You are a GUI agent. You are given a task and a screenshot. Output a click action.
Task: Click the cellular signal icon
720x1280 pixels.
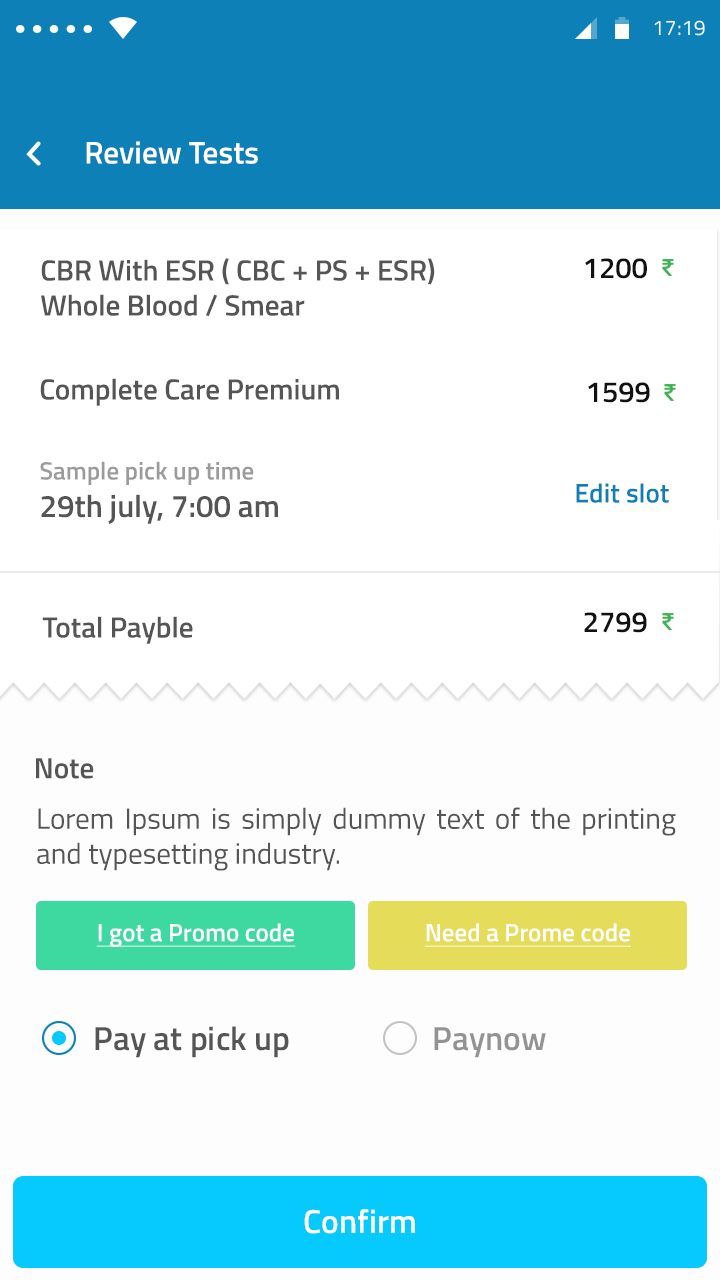[x=586, y=29]
